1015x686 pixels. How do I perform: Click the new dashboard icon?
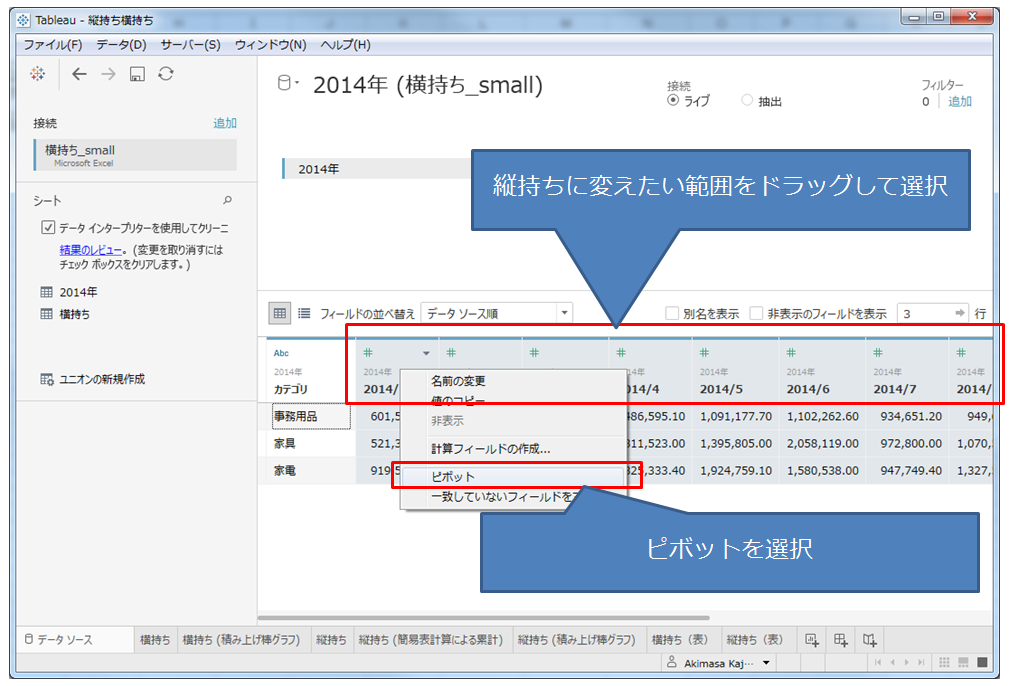coord(841,639)
